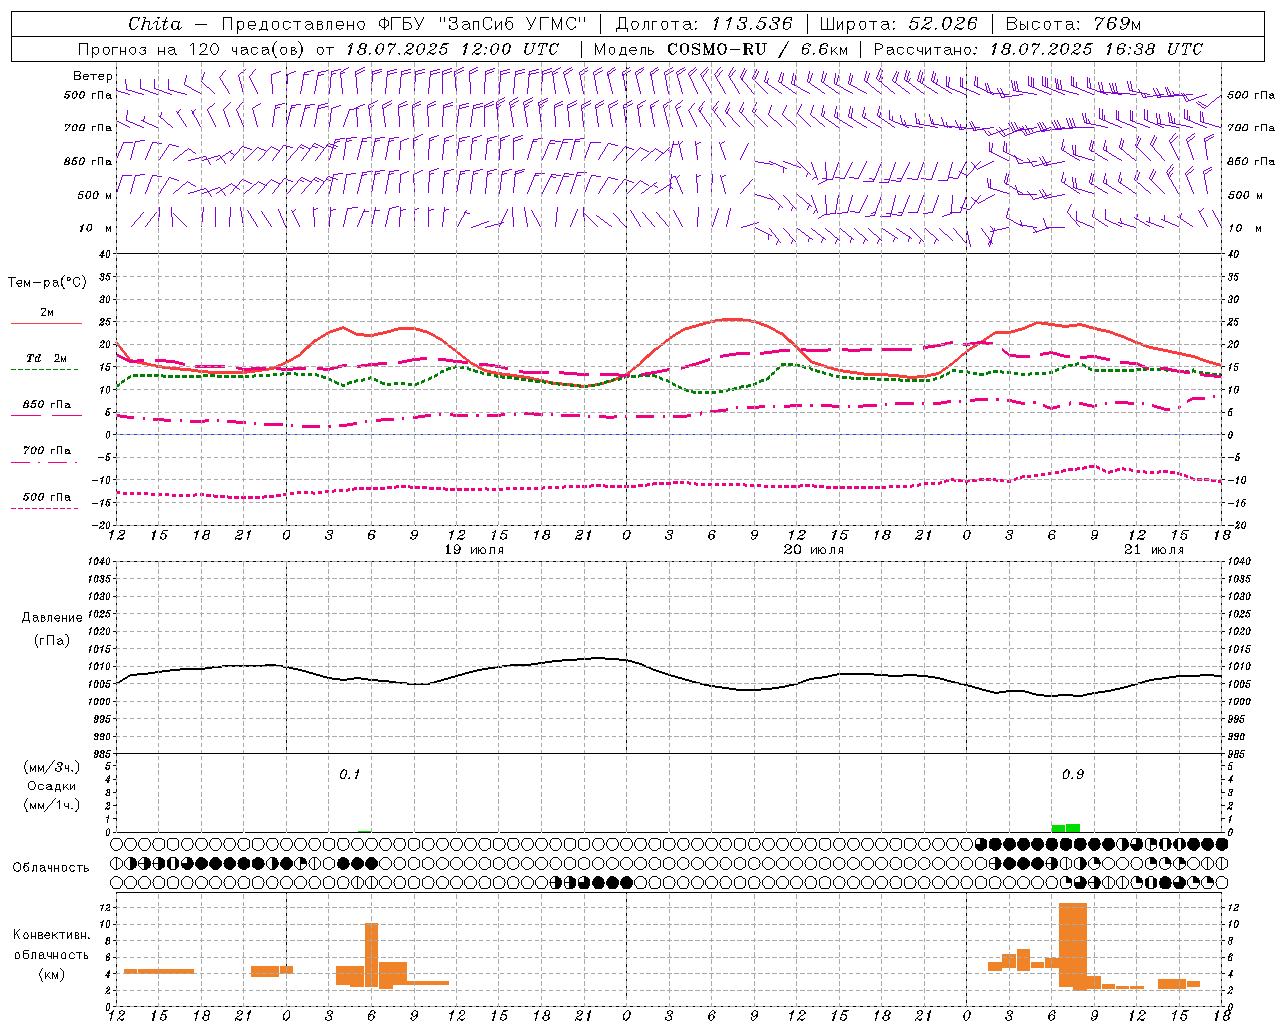Viewport: 1280px width, 1024px height.
Task: Click the "(км)" convective height unit label
Action: click(x=53, y=974)
